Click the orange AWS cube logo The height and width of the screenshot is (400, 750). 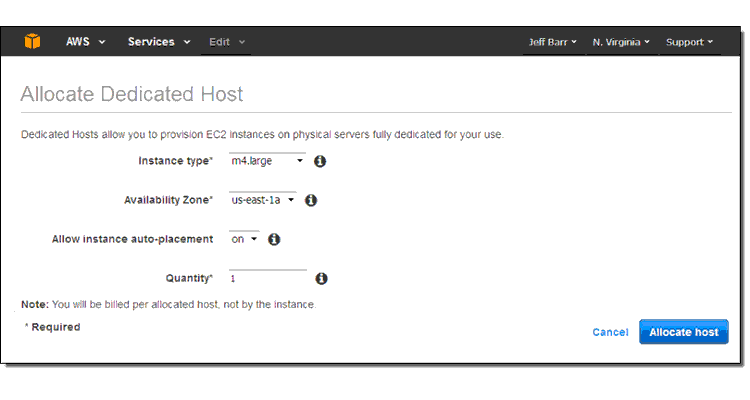coord(33,42)
